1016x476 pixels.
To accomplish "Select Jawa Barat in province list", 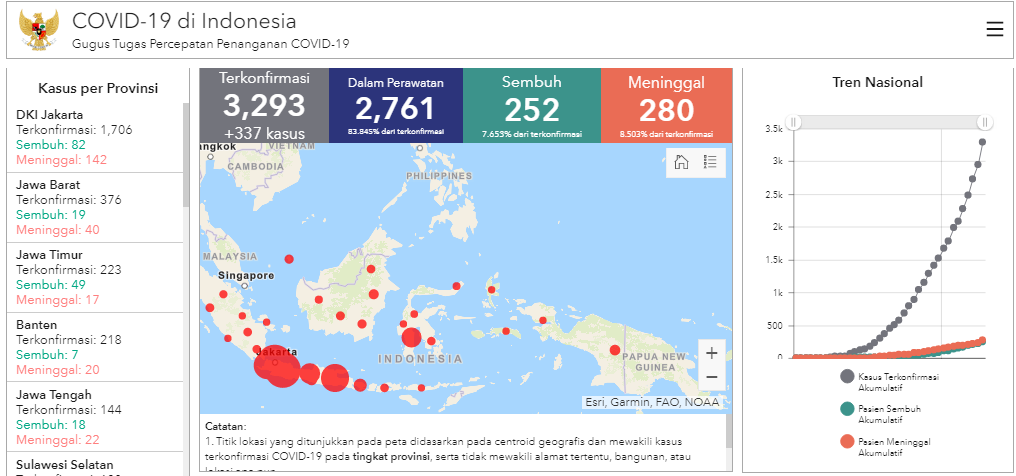I will (x=95, y=207).
